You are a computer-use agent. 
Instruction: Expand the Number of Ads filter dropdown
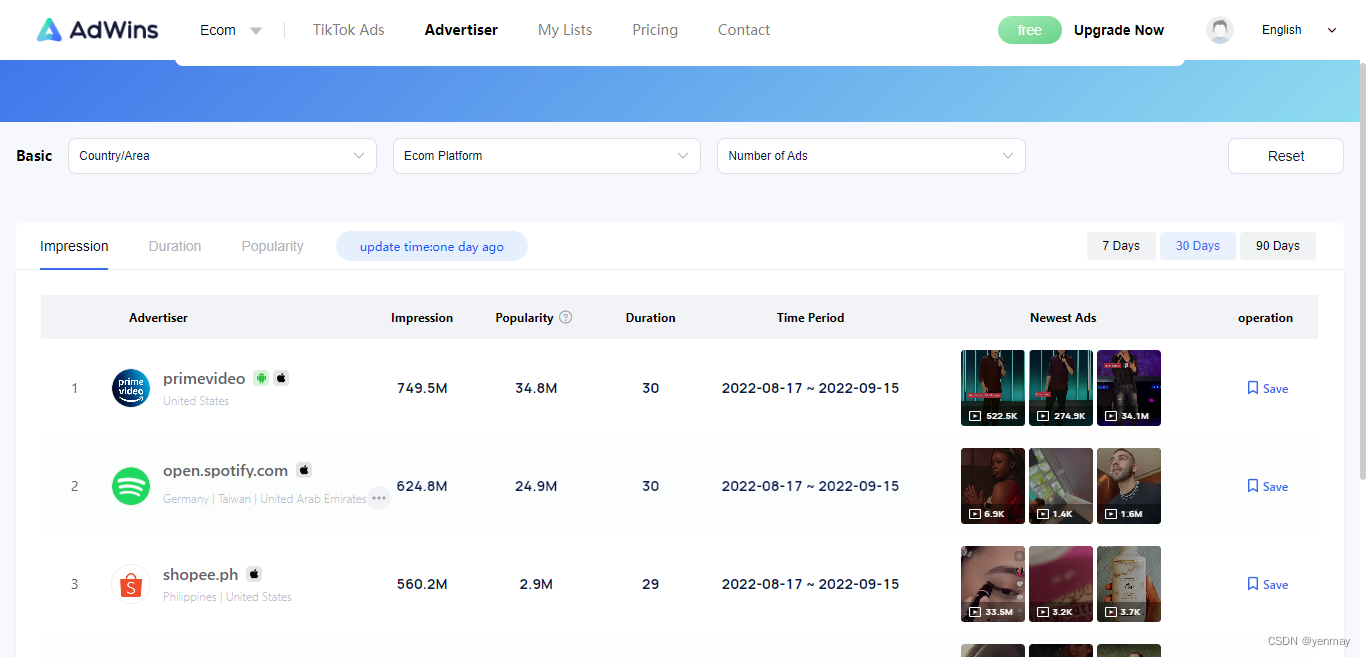[x=871, y=156]
